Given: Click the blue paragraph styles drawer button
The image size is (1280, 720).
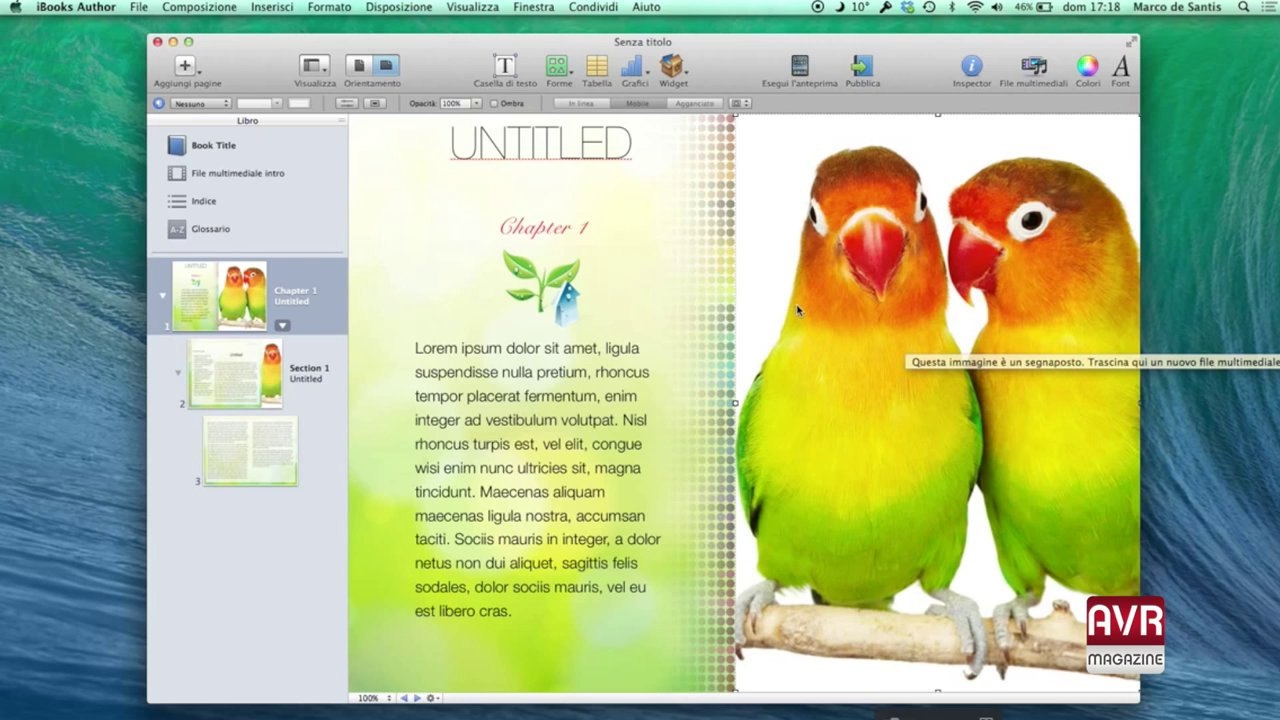Looking at the screenshot, I should tap(158, 103).
